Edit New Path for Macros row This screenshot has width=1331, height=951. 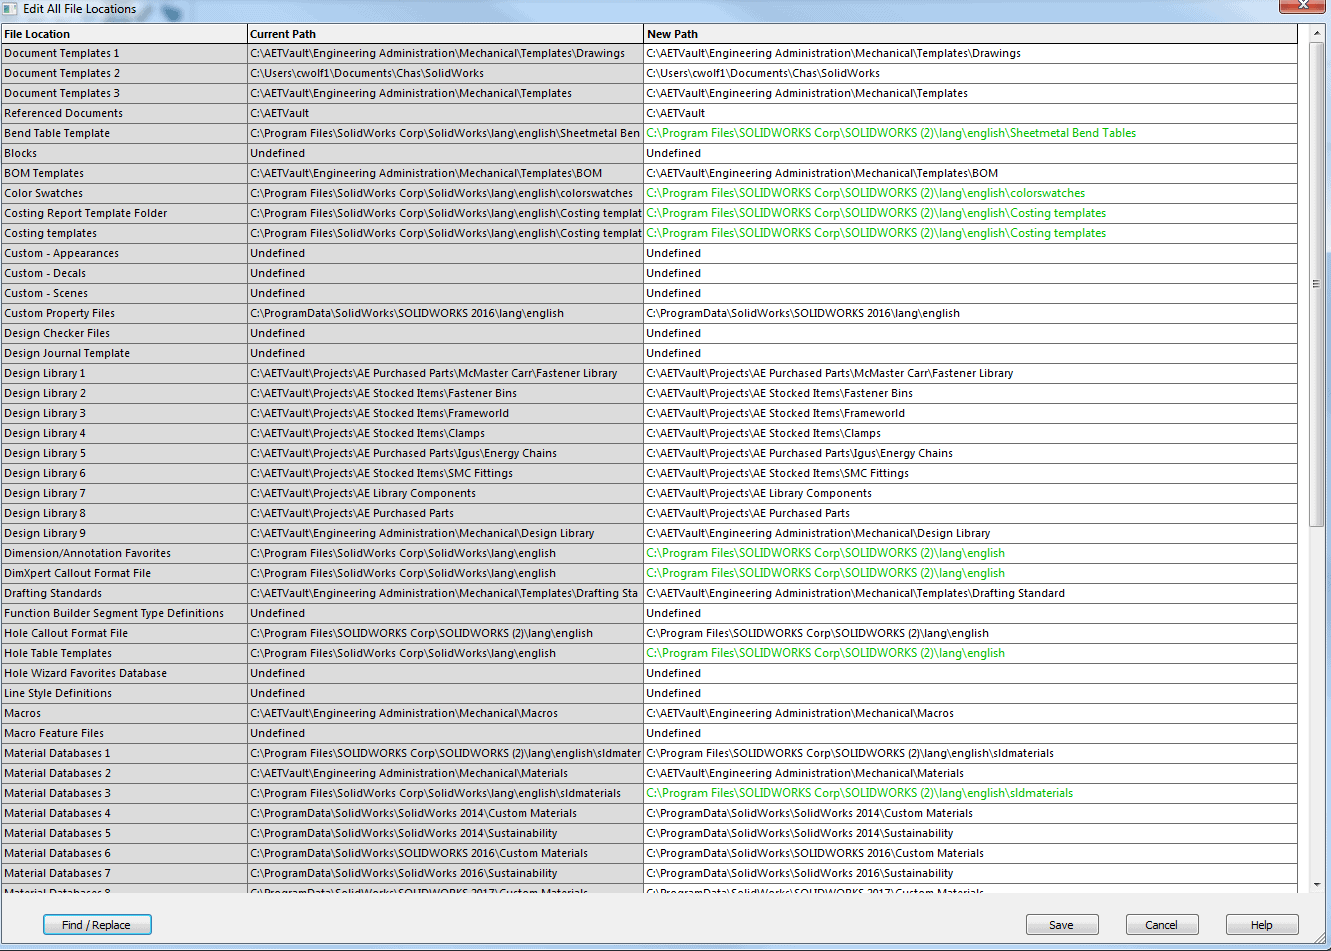tap(970, 713)
